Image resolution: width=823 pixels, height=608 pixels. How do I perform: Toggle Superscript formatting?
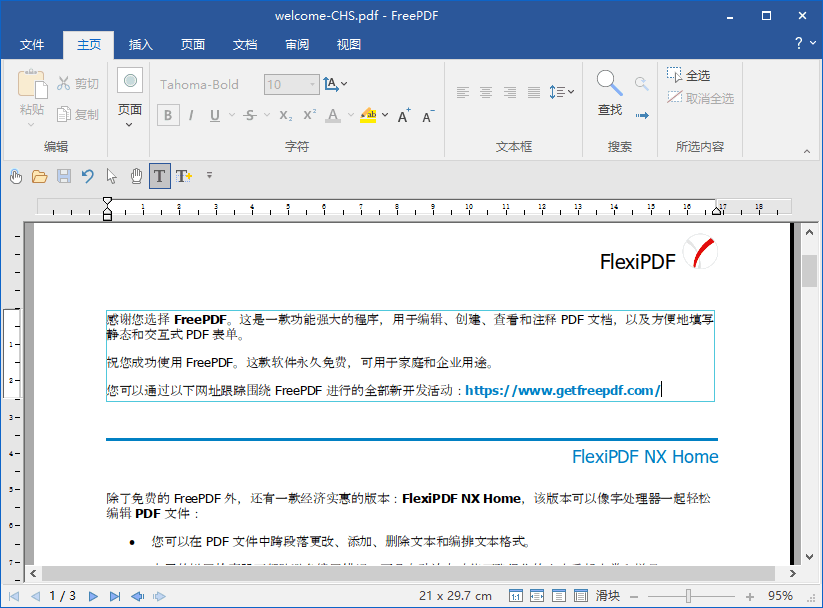310,115
